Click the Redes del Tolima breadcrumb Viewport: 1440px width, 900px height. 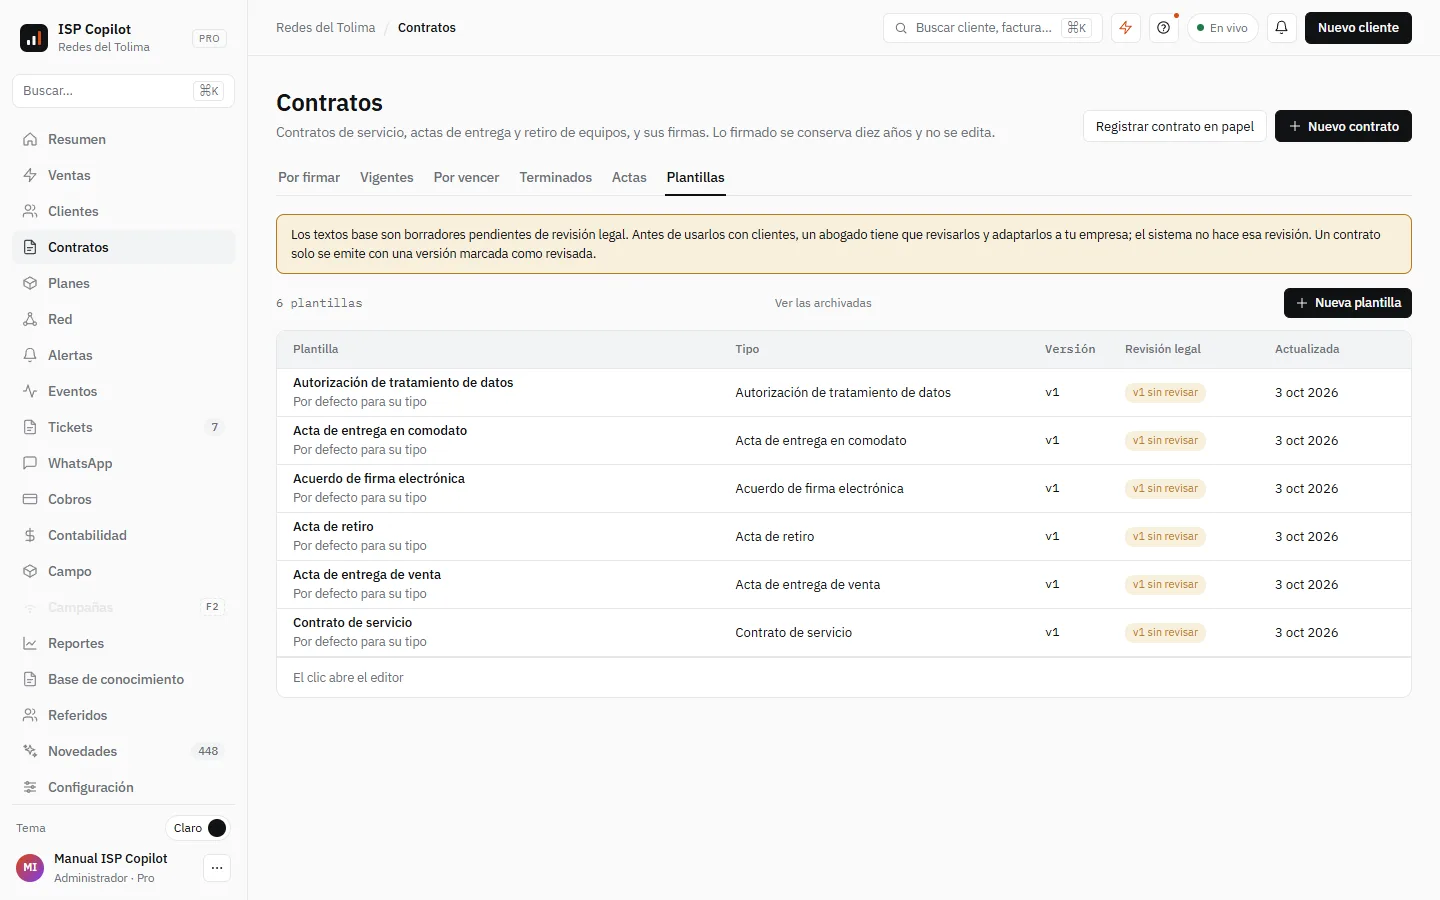point(326,28)
